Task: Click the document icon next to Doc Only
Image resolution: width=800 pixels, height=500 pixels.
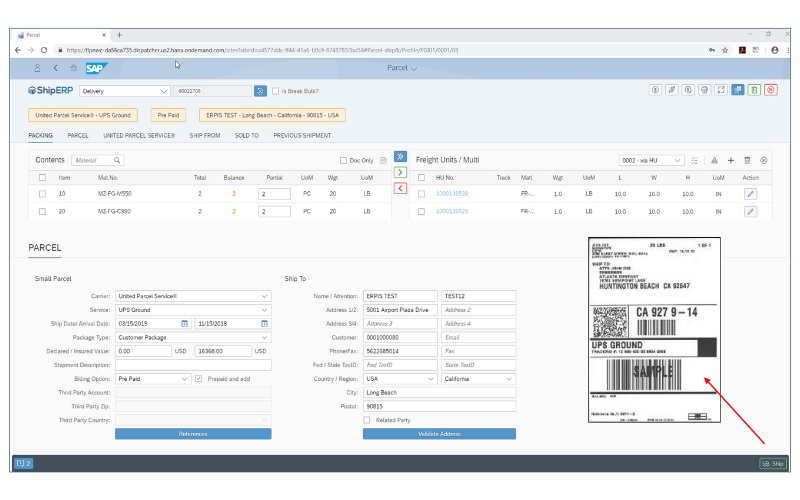Action: coord(383,160)
